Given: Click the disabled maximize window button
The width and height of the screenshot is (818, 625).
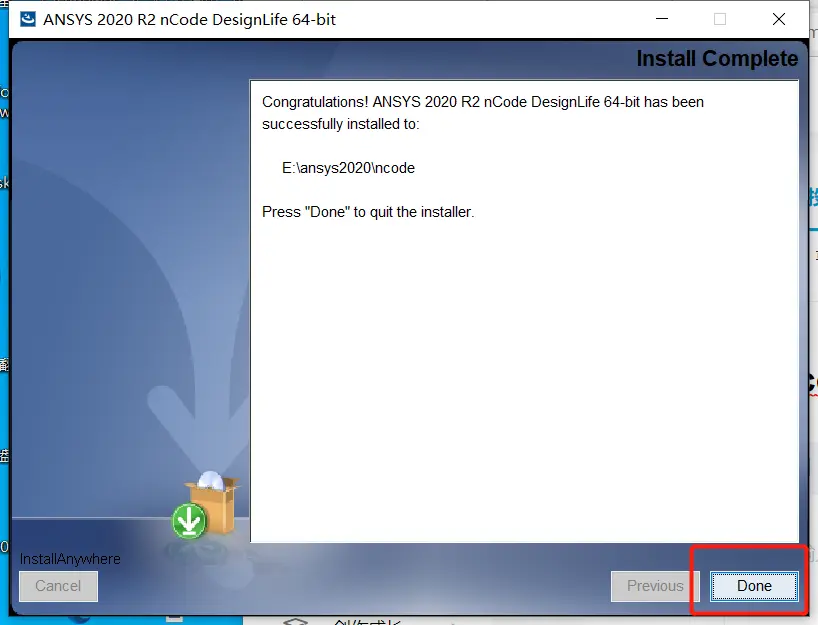Looking at the screenshot, I should coord(720,19).
